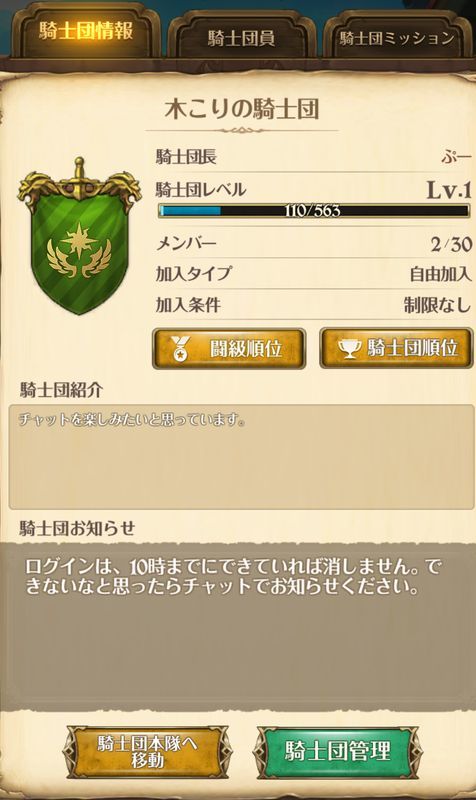Viewport: 476px width, 800px height.
Task: Tap the guild name 木こりの騎士団
Action: pyautogui.click(x=242, y=109)
